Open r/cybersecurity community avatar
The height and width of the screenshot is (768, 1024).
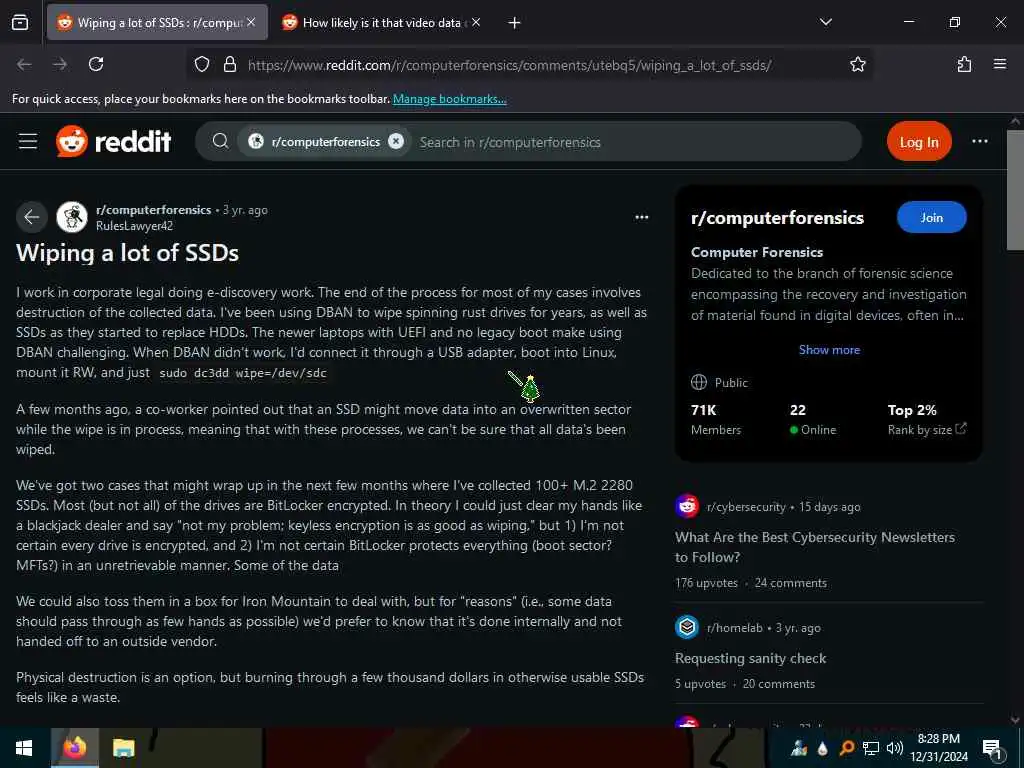point(687,506)
